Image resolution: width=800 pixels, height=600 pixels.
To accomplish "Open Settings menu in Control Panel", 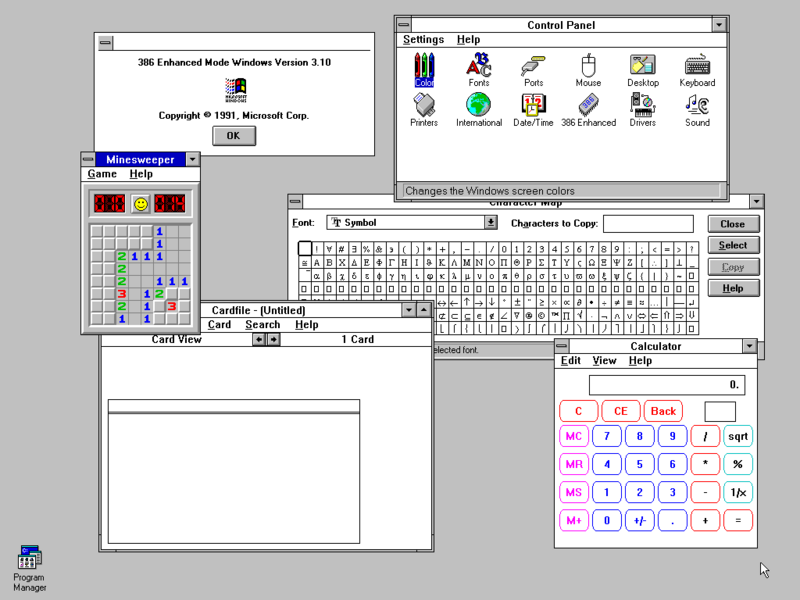I will [423, 39].
